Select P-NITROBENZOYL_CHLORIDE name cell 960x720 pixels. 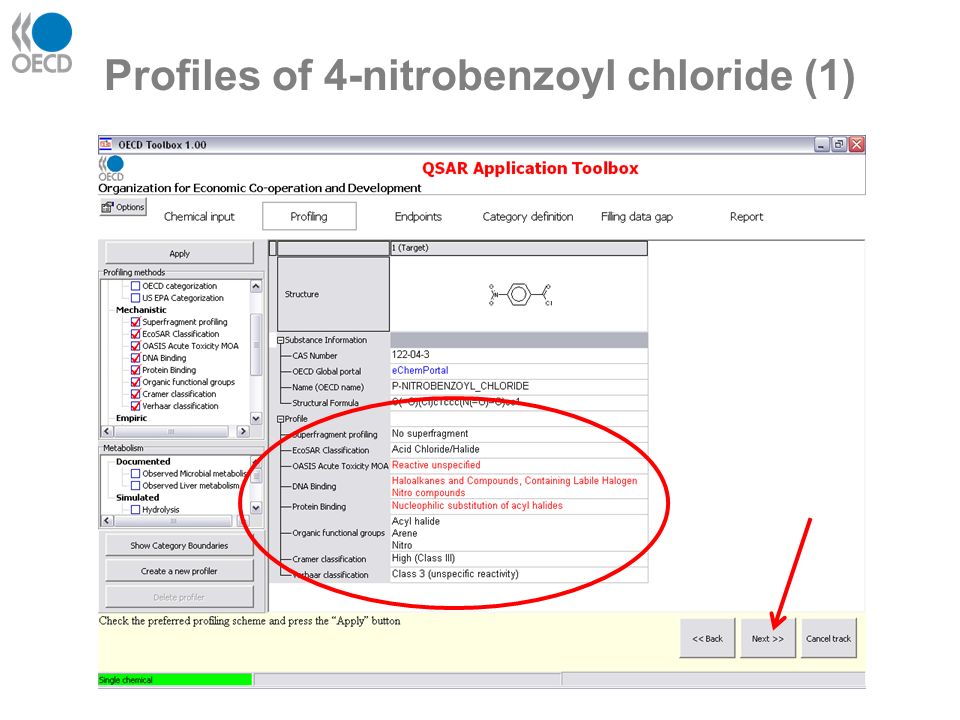pos(519,386)
